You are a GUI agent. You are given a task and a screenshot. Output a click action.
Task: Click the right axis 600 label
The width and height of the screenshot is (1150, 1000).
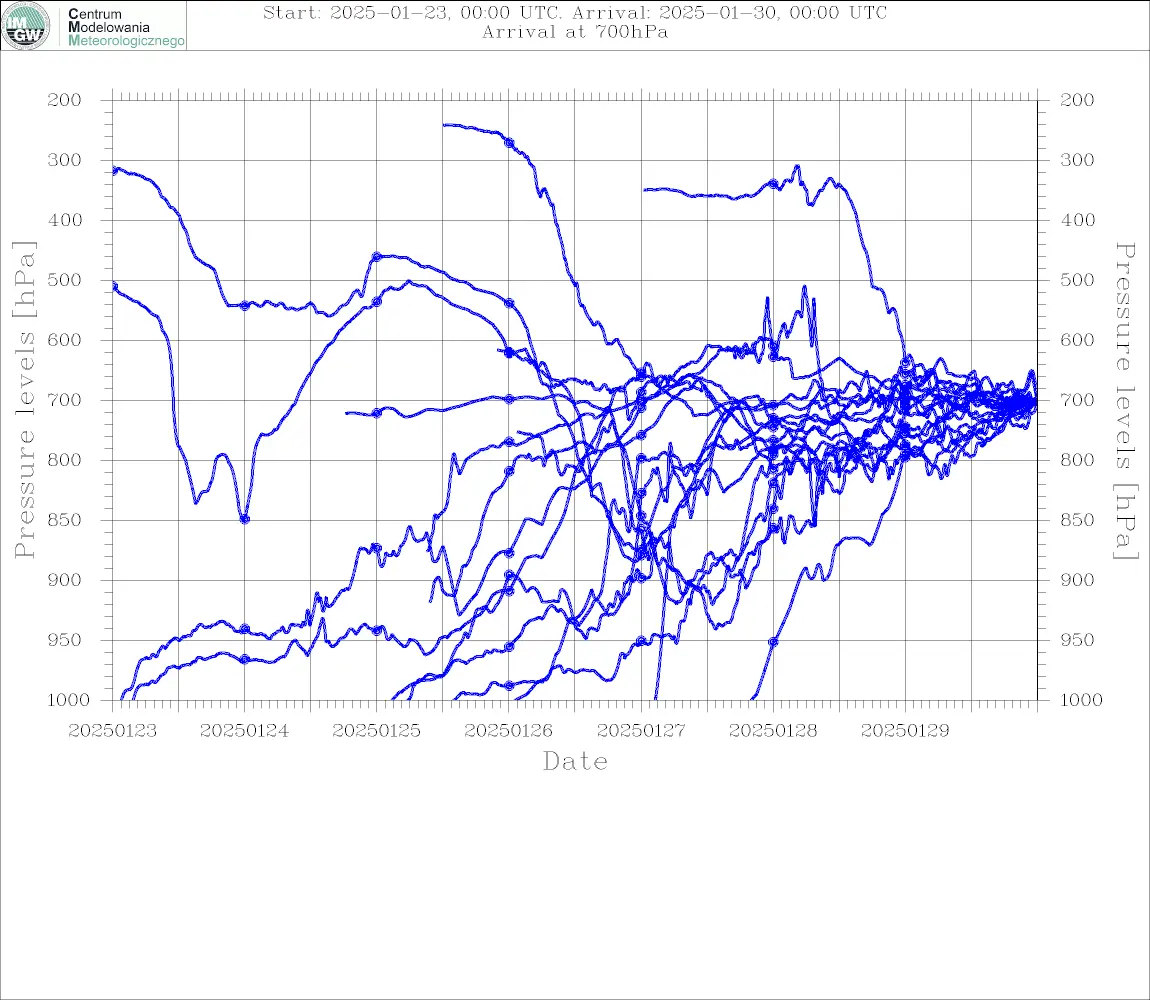click(1077, 340)
